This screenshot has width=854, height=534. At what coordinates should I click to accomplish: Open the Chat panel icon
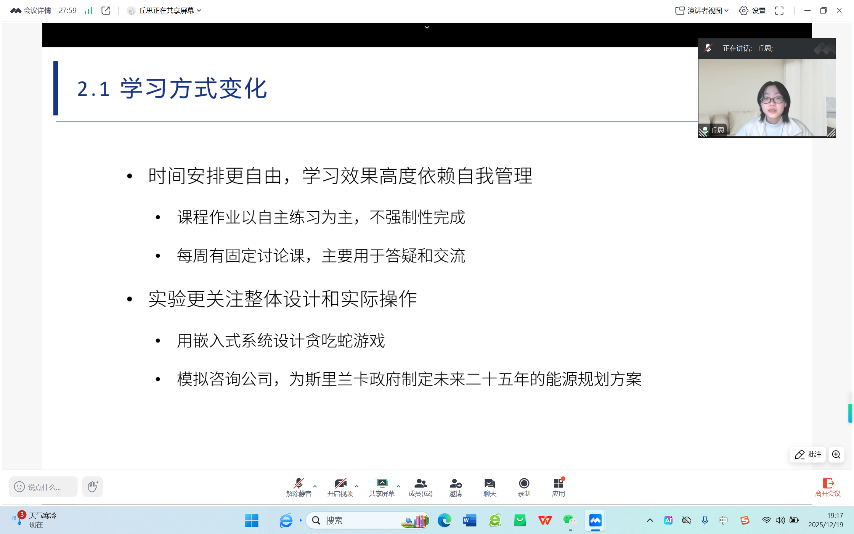(489, 485)
